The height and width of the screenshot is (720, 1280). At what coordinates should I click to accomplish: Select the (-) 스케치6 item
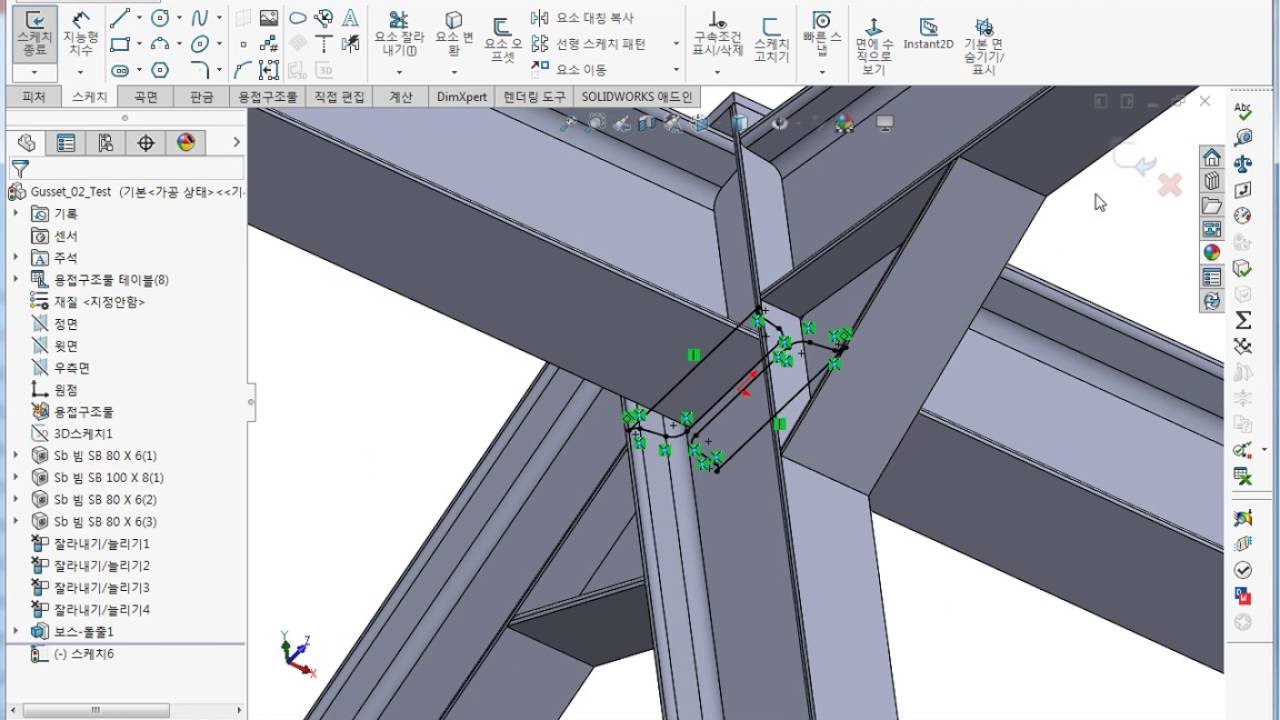click(x=84, y=654)
